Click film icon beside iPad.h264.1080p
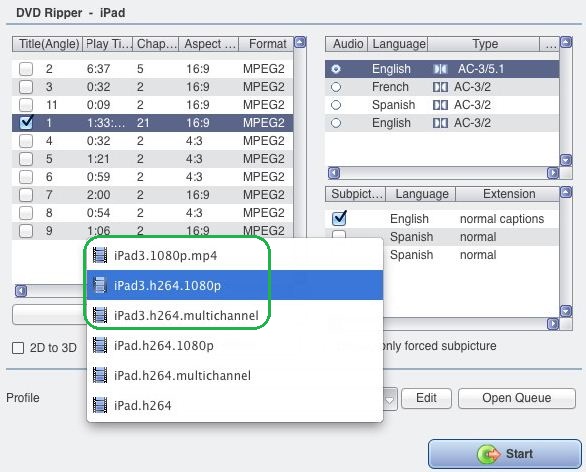This screenshot has height=472, width=586. 100,345
